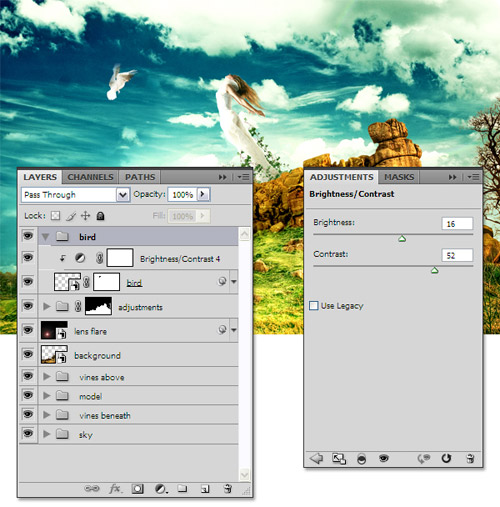The width and height of the screenshot is (500, 507).
Task: Click the add layer mask icon
Action: (137, 489)
